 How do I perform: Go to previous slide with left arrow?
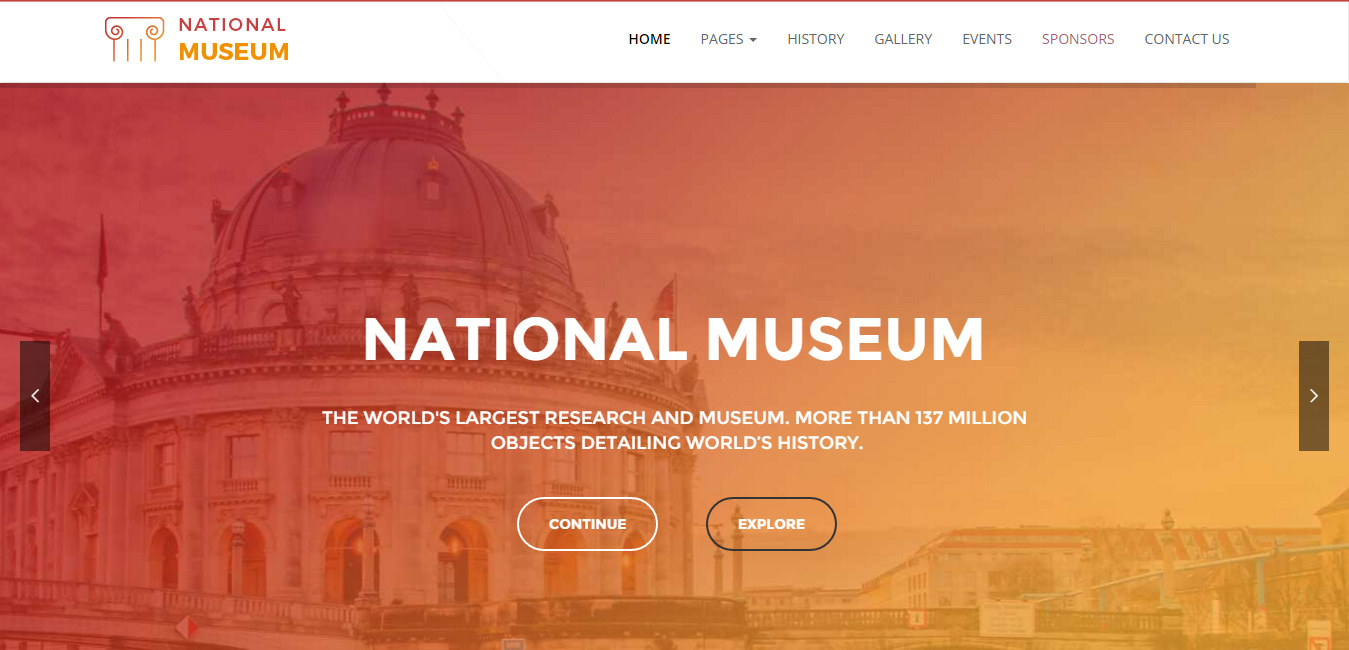click(35, 396)
